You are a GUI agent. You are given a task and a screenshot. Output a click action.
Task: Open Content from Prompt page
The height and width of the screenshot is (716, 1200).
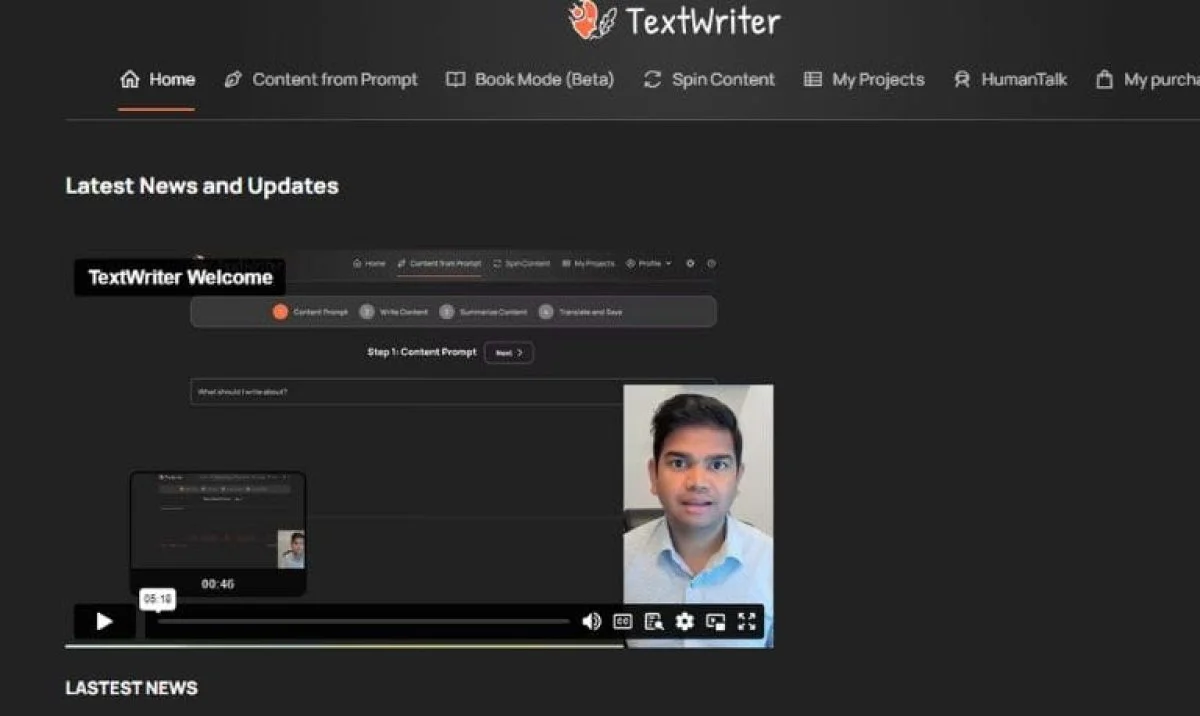tap(321, 80)
